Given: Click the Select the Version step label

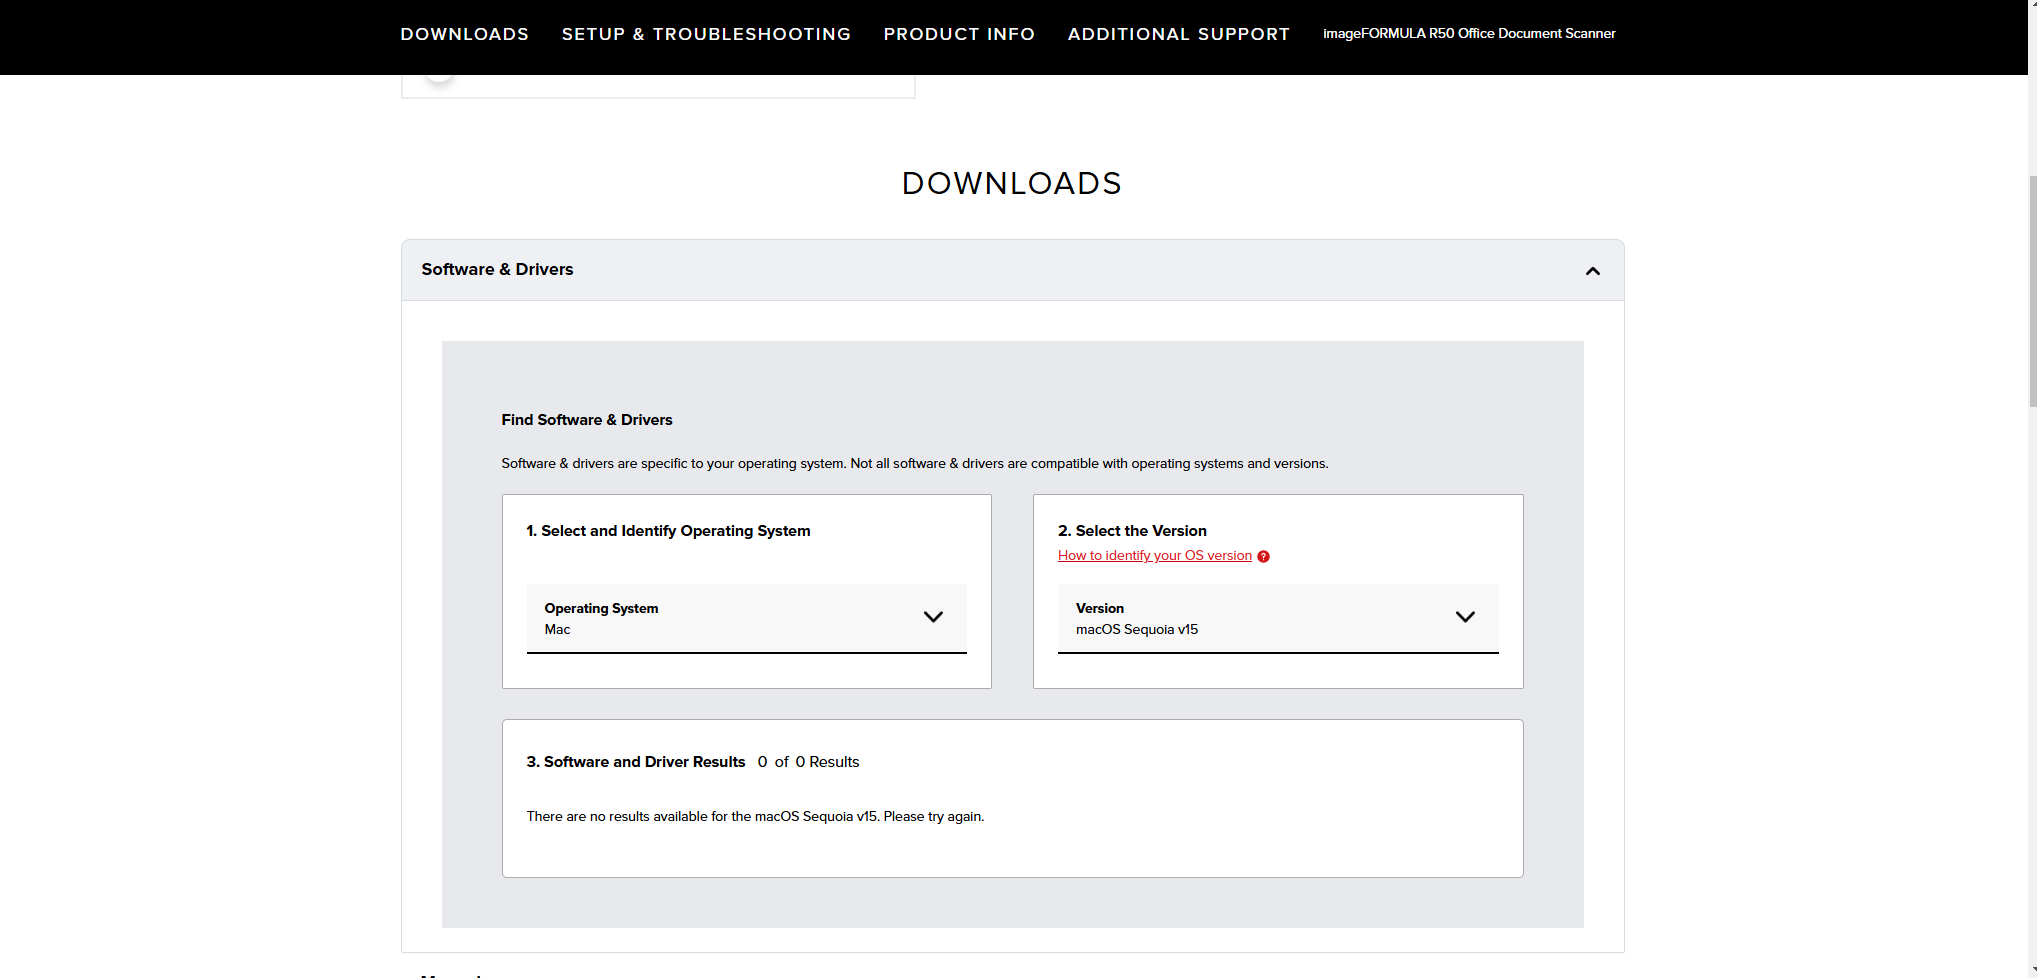Looking at the screenshot, I should 1131,531.
